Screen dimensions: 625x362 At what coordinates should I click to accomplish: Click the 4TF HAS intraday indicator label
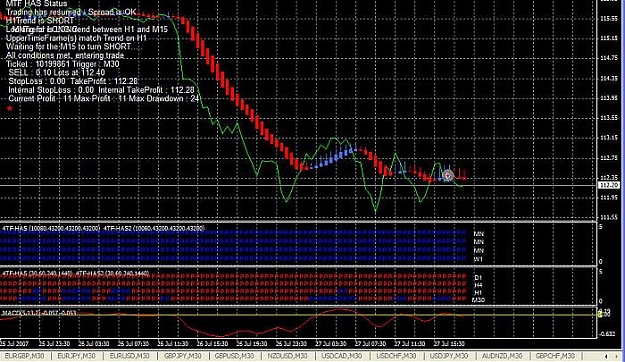pos(76,273)
